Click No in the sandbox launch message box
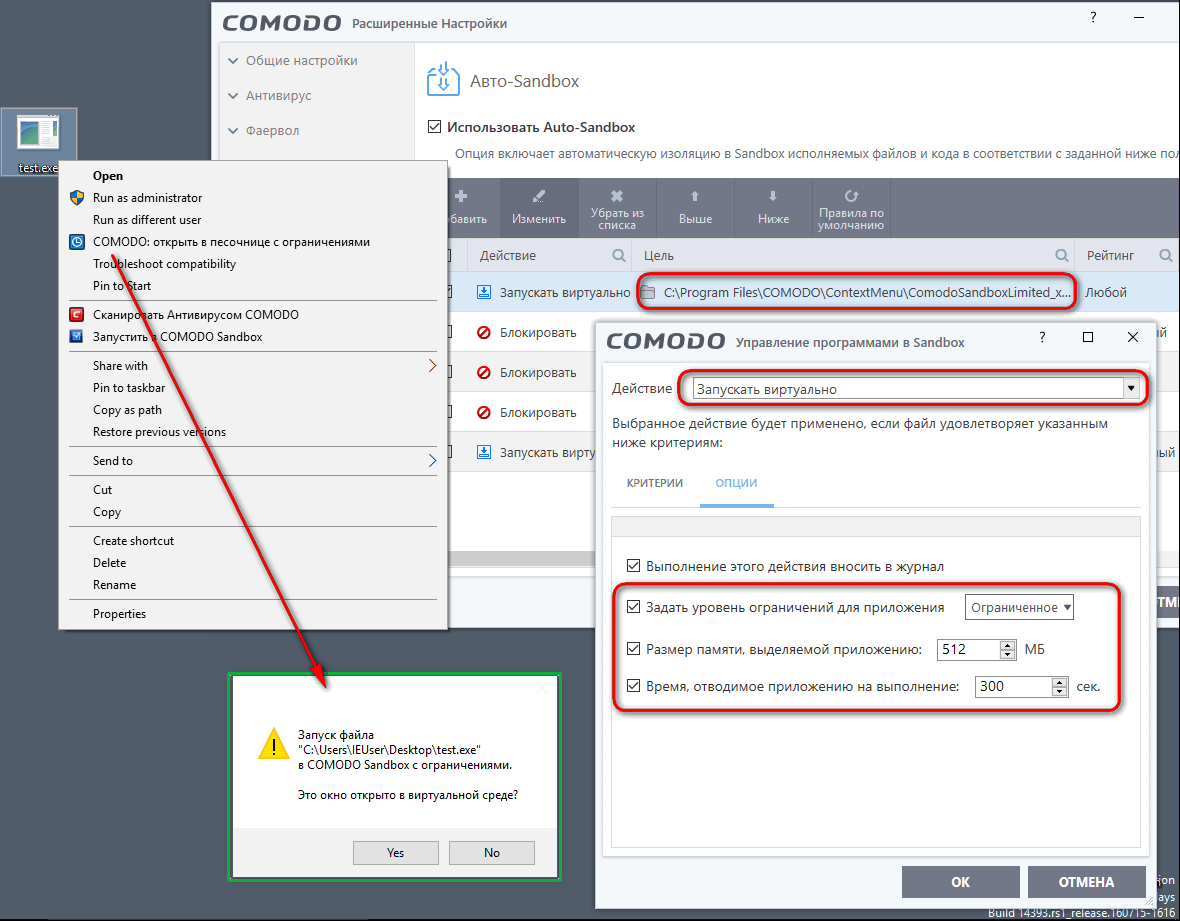Screen dimensions: 1180x921 pos(492,853)
